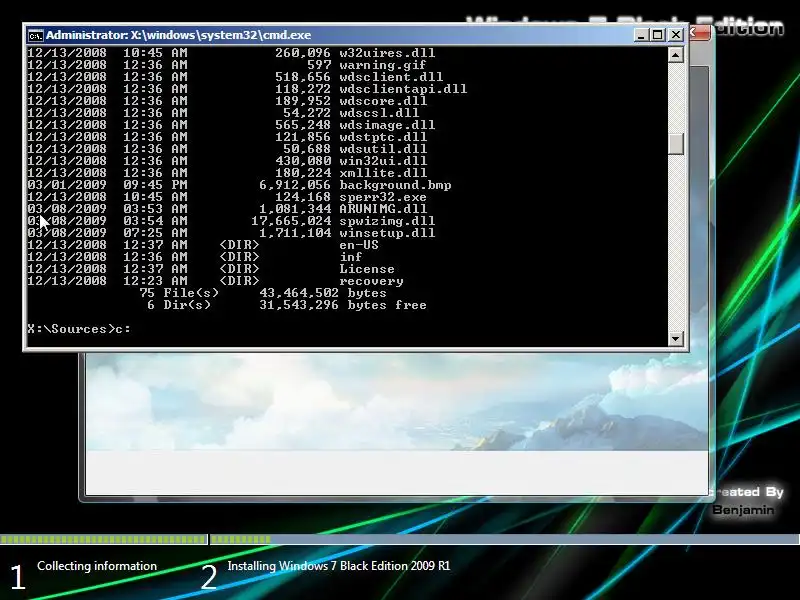Close the setup window behind the cmd window
The height and width of the screenshot is (600, 800).
tap(700, 34)
